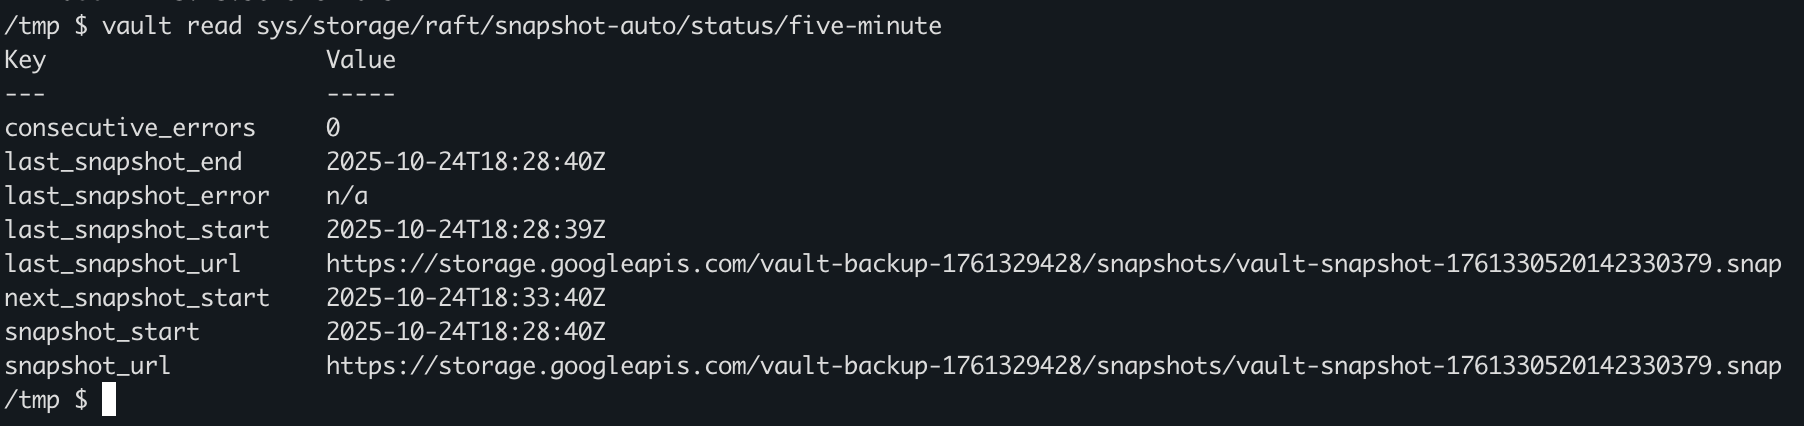This screenshot has width=1804, height=426.
Task: Click the snapshot_url key
Action: coord(88,366)
